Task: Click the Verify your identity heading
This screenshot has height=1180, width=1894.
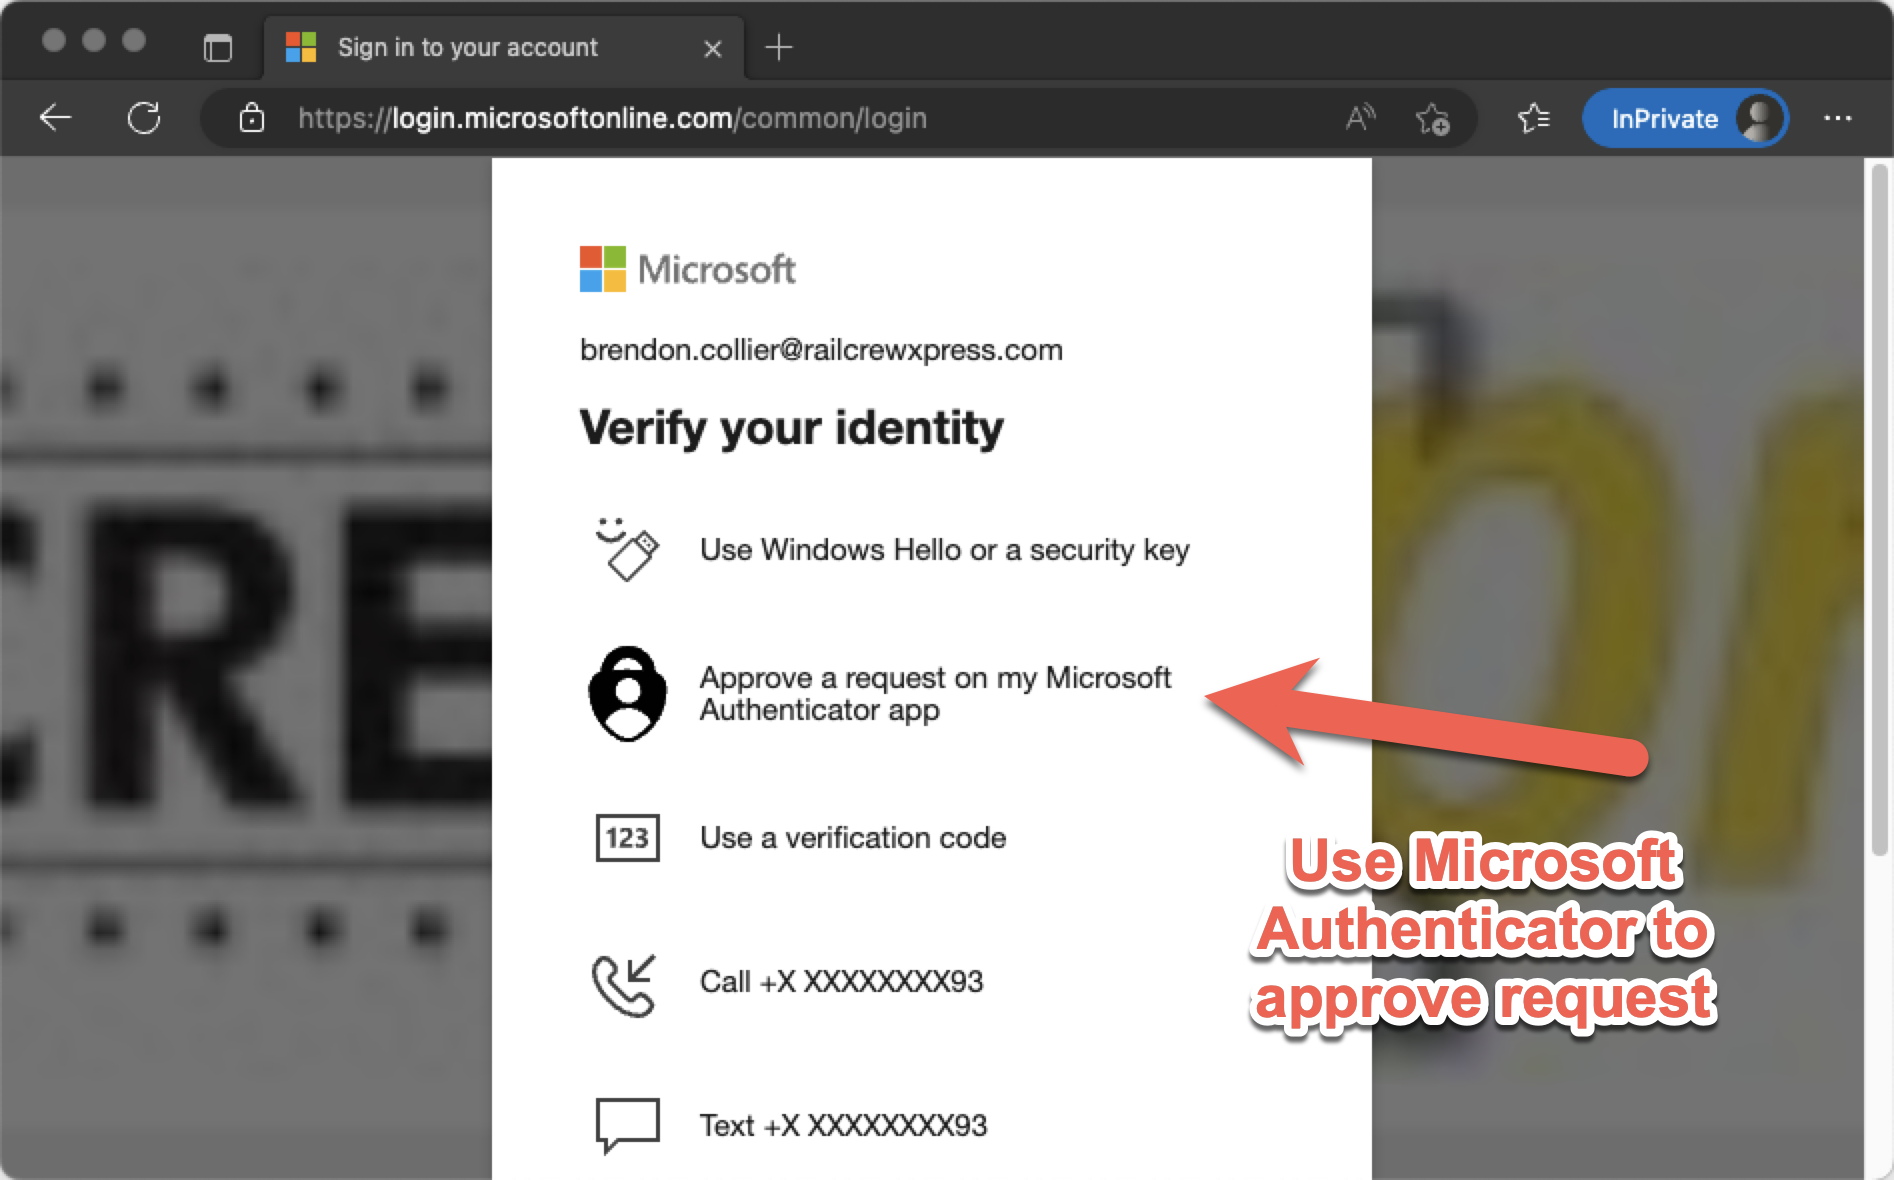Action: pos(791,428)
